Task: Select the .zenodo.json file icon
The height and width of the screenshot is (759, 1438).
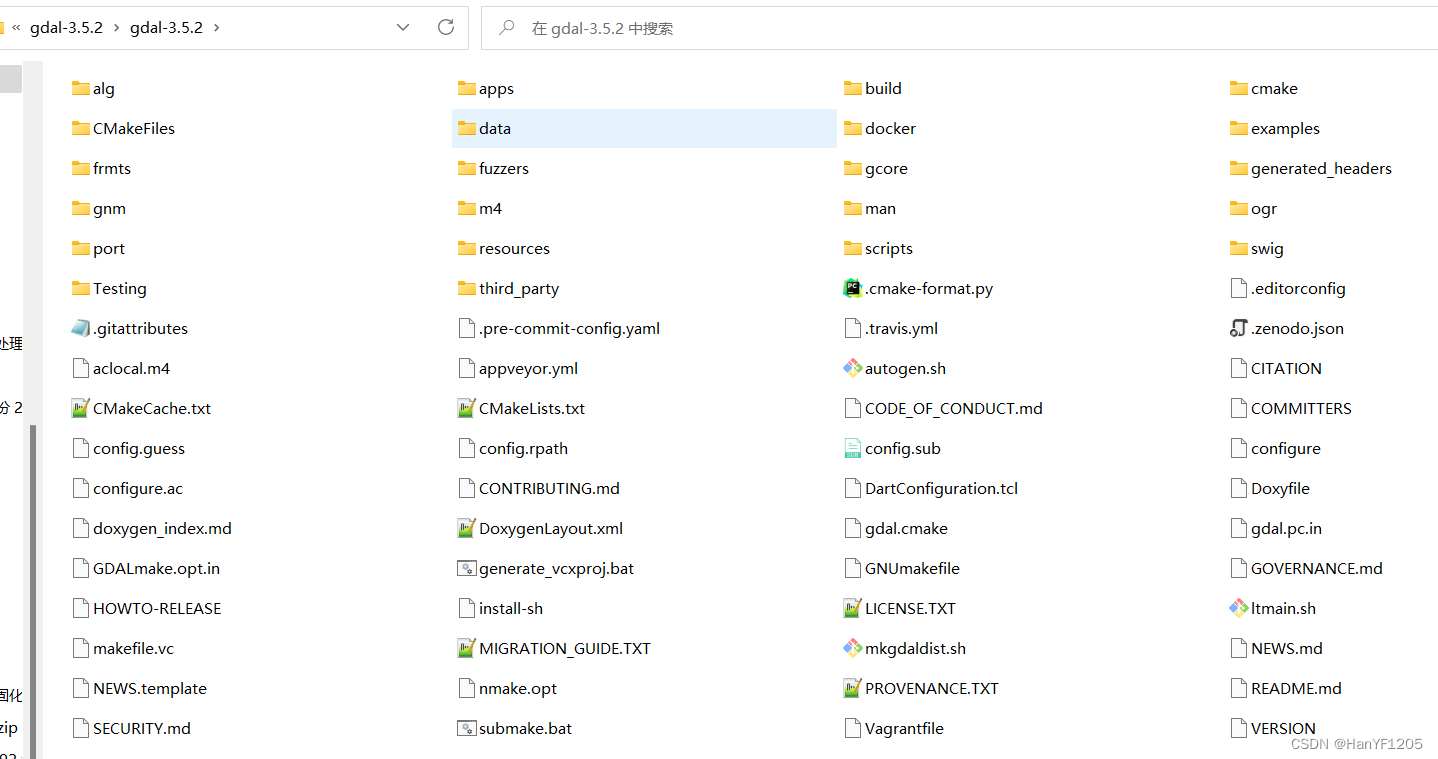Action: [x=1239, y=328]
